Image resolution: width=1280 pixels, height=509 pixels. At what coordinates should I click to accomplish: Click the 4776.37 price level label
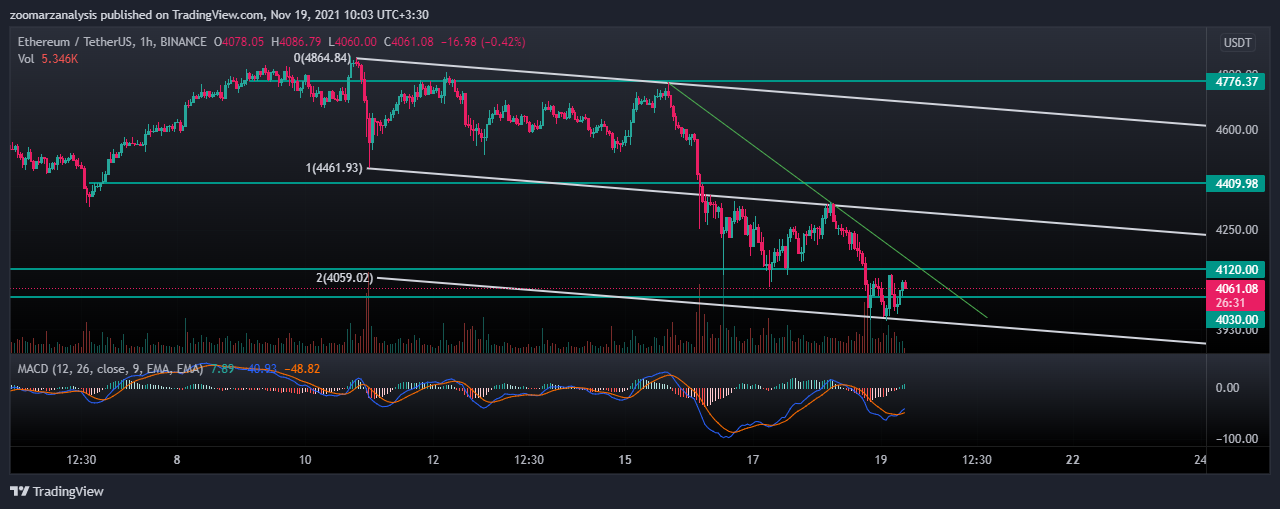1237,82
